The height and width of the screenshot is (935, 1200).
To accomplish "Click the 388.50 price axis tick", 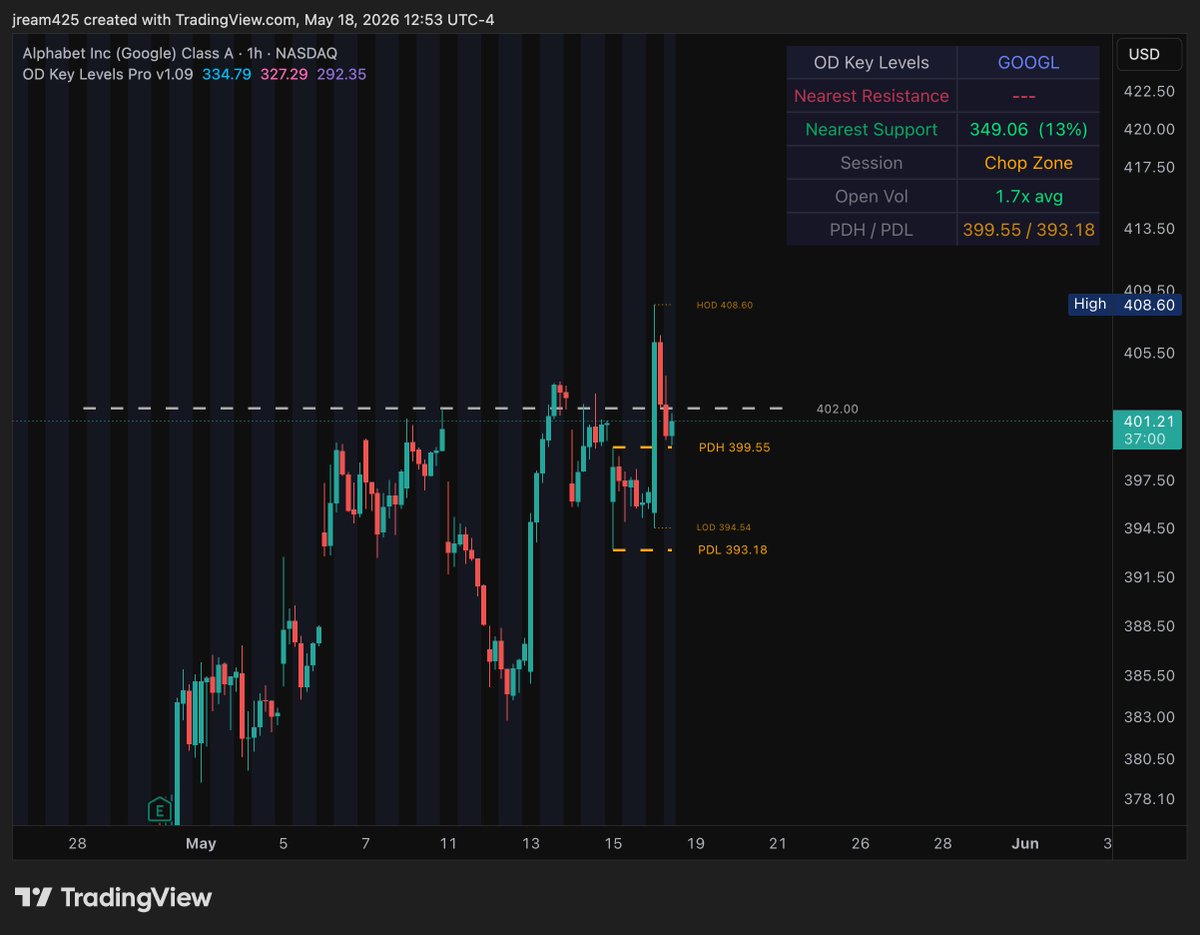I will [1150, 626].
